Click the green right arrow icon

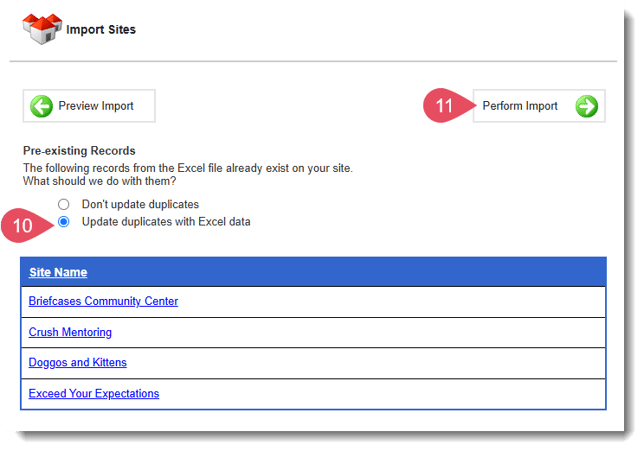pos(587,106)
